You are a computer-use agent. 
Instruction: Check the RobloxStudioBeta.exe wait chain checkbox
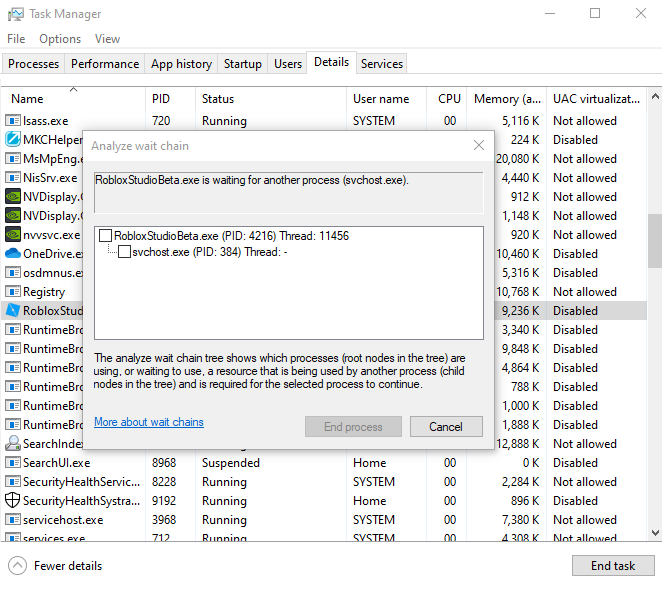tap(105, 236)
